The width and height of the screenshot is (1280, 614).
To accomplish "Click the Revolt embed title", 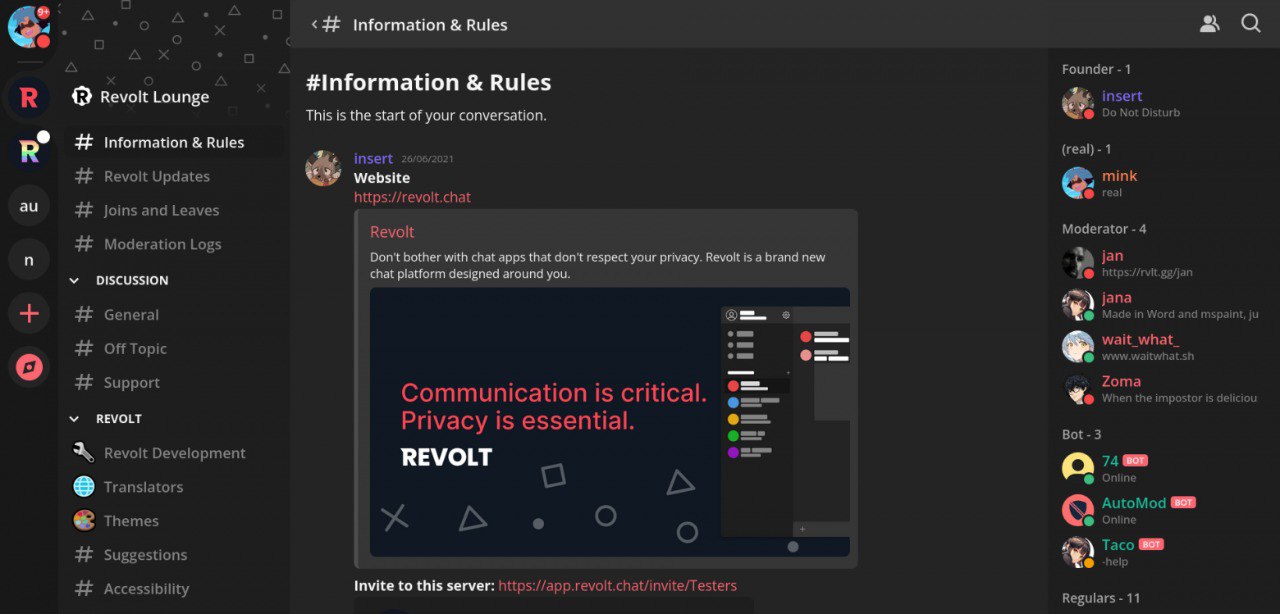I will point(392,232).
